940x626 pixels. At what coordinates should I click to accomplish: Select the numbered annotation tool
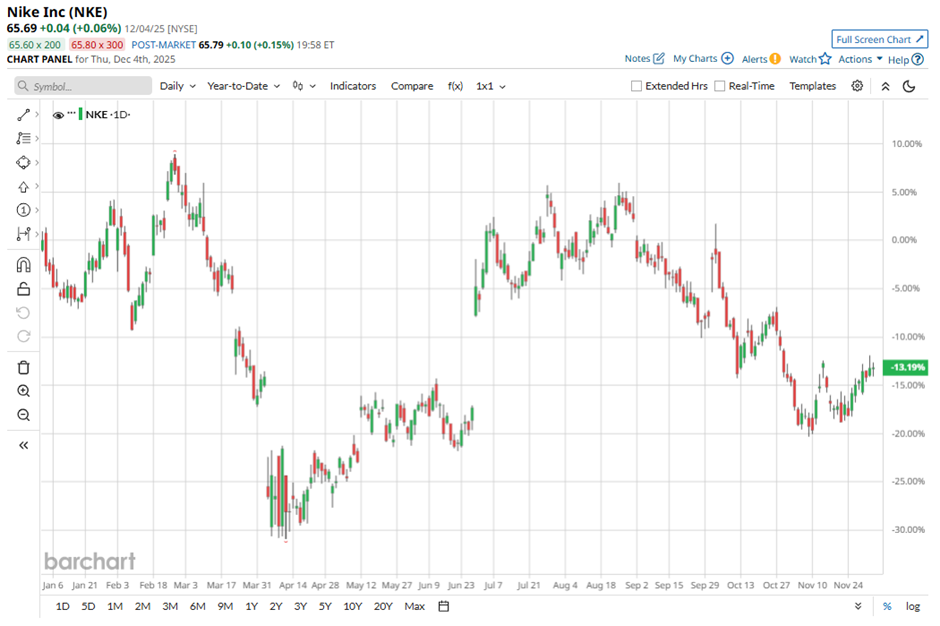pyautogui.click(x=23, y=210)
